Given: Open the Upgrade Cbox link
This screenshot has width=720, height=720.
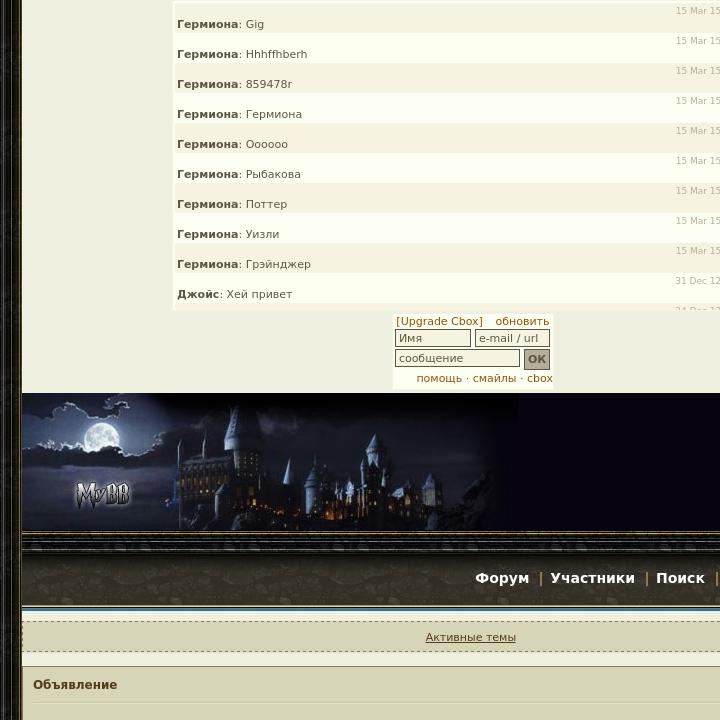Looking at the screenshot, I should click(x=439, y=321).
